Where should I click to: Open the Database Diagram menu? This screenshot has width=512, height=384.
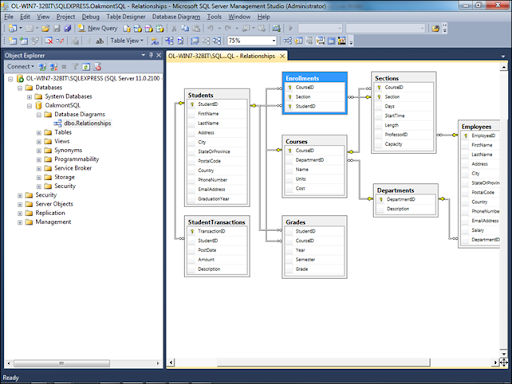176,17
